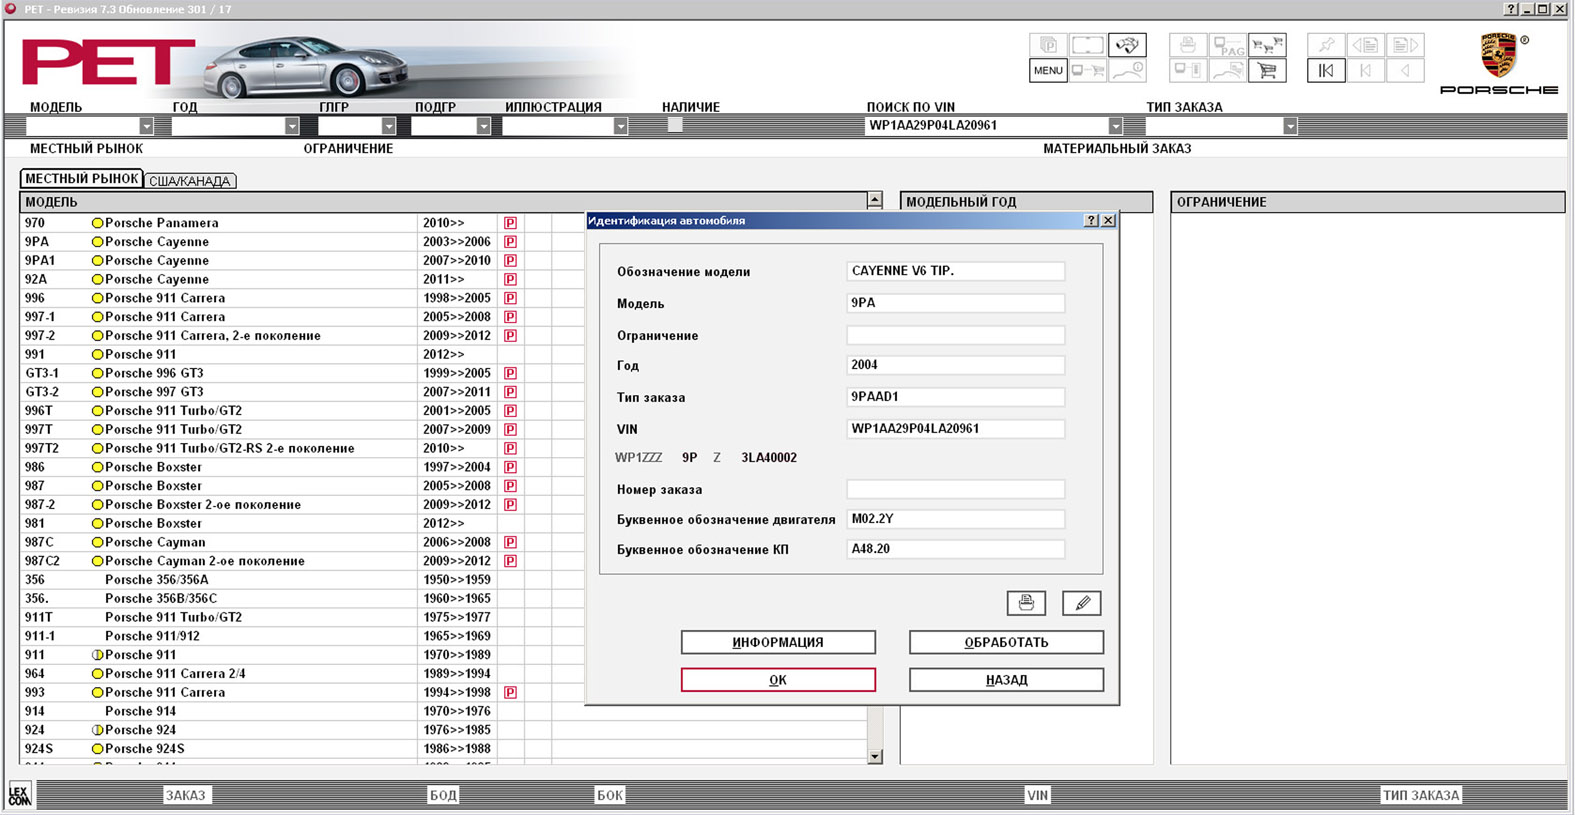Open the ГОД dropdown list
Screen dimensions: 1575x815
click(291, 126)
